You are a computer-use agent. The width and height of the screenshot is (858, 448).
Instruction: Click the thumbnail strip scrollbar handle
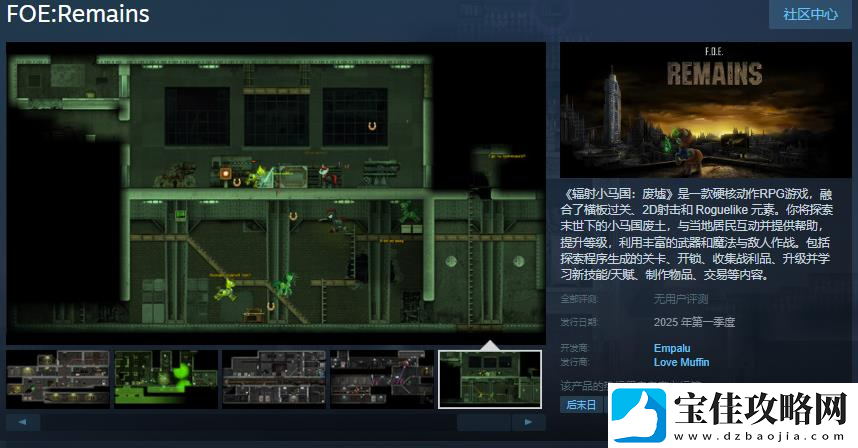tap(484, 422)
